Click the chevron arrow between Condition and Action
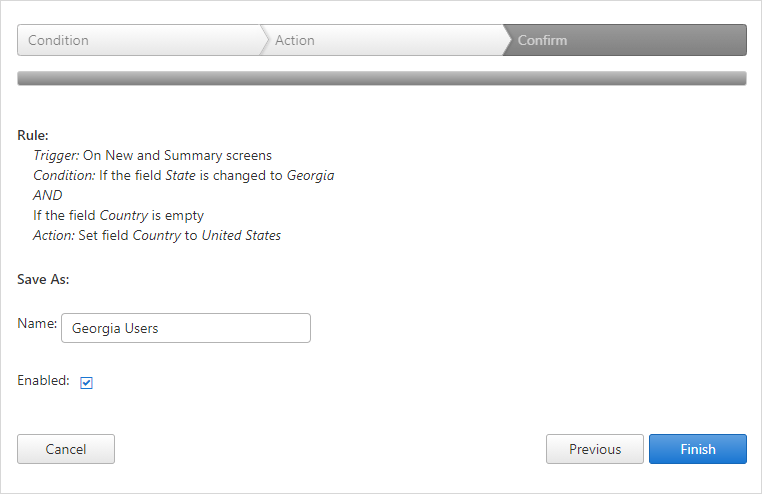Screen dimensions: 762x494 pos(265,40)
